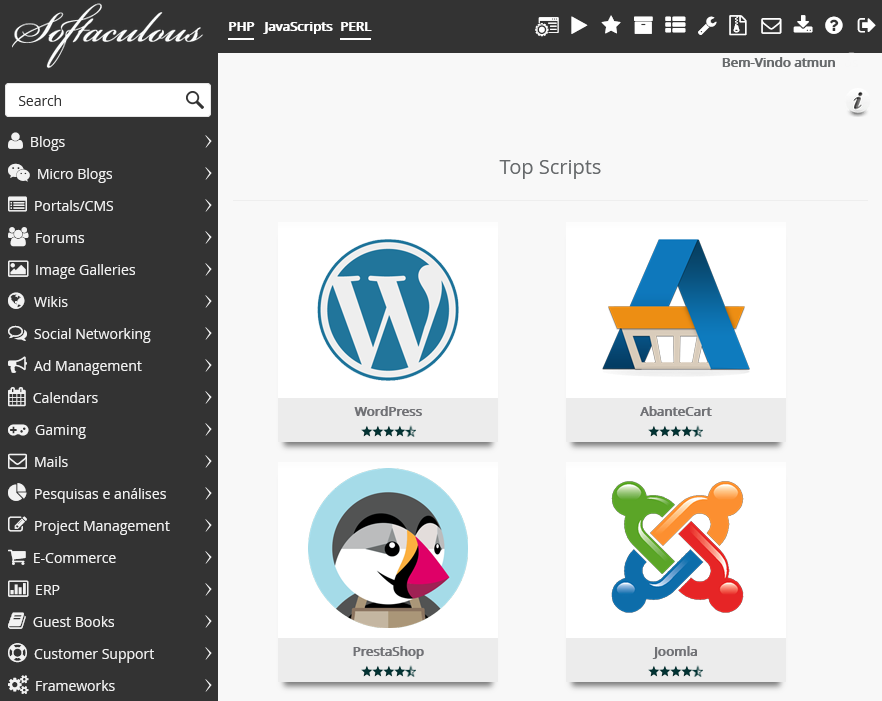Expand the Mails category chevron
The image size is (882, 701).
[208, 461]
